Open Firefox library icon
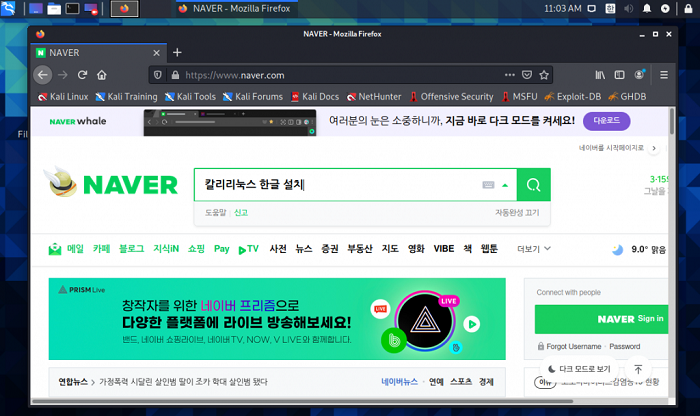 point(600,75)
